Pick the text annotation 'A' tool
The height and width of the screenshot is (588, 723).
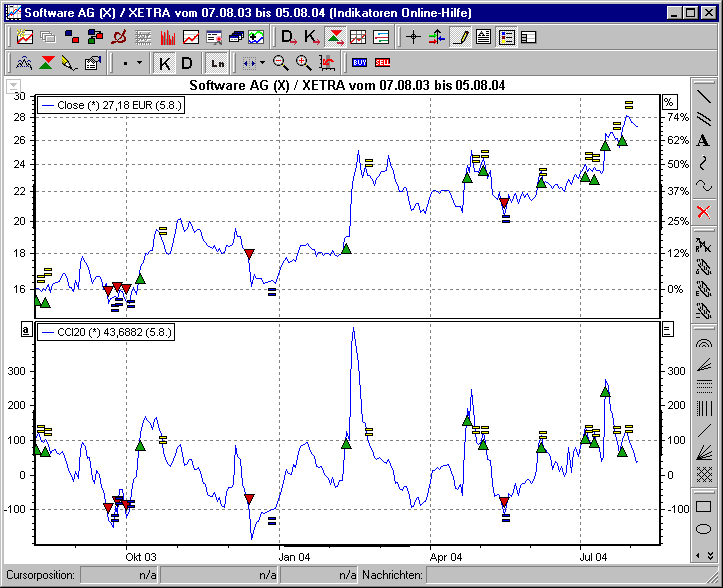click(x=704, y=141)
